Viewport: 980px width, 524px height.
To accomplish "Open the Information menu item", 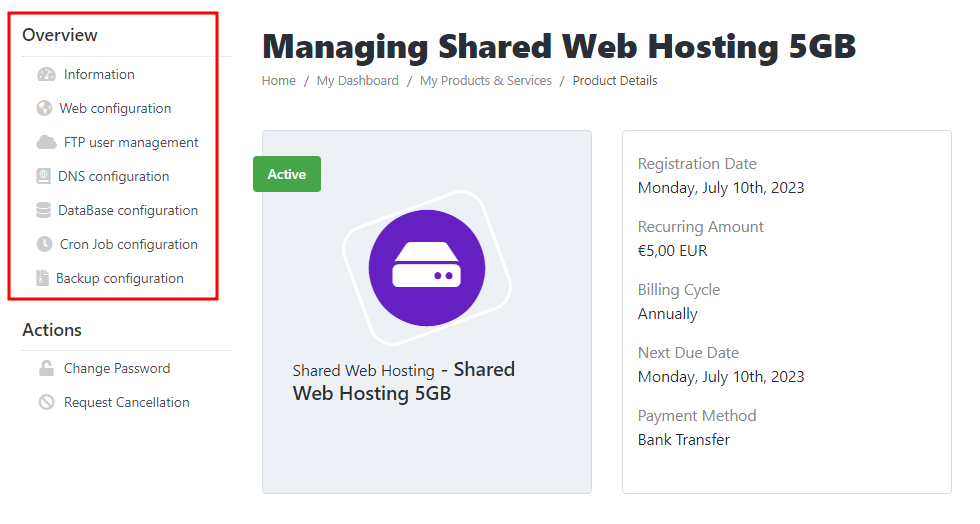I will pyautogui.click(x=99, y=74).
